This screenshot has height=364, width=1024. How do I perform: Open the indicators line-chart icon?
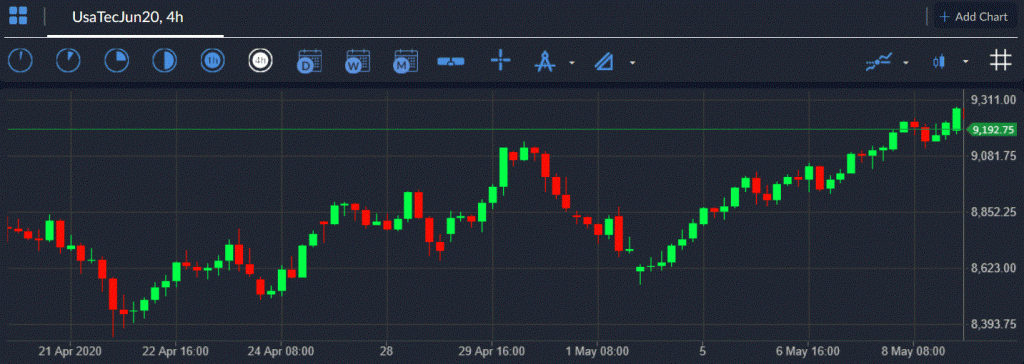click(x=879, y=61)
